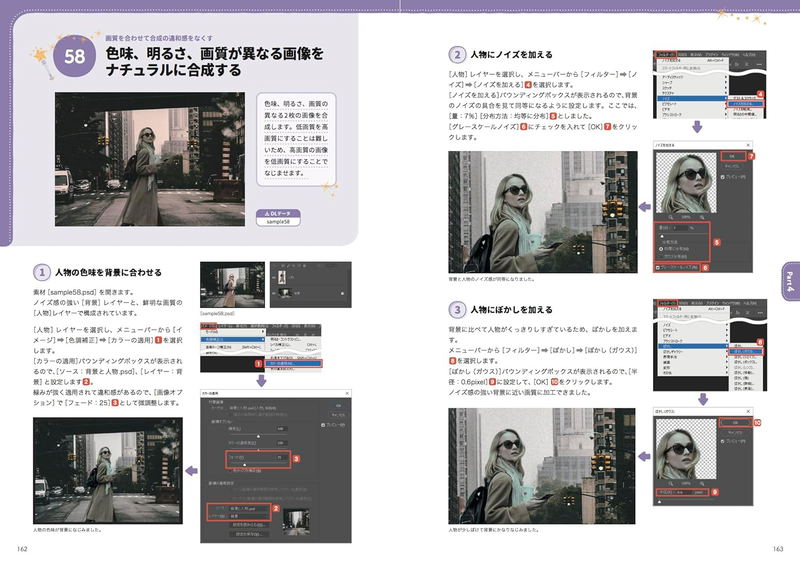Open the Source (ソース) dropdown in Match Color
Image resolution: width=800 pixels, height=565 pixels.
coord(249,509)
